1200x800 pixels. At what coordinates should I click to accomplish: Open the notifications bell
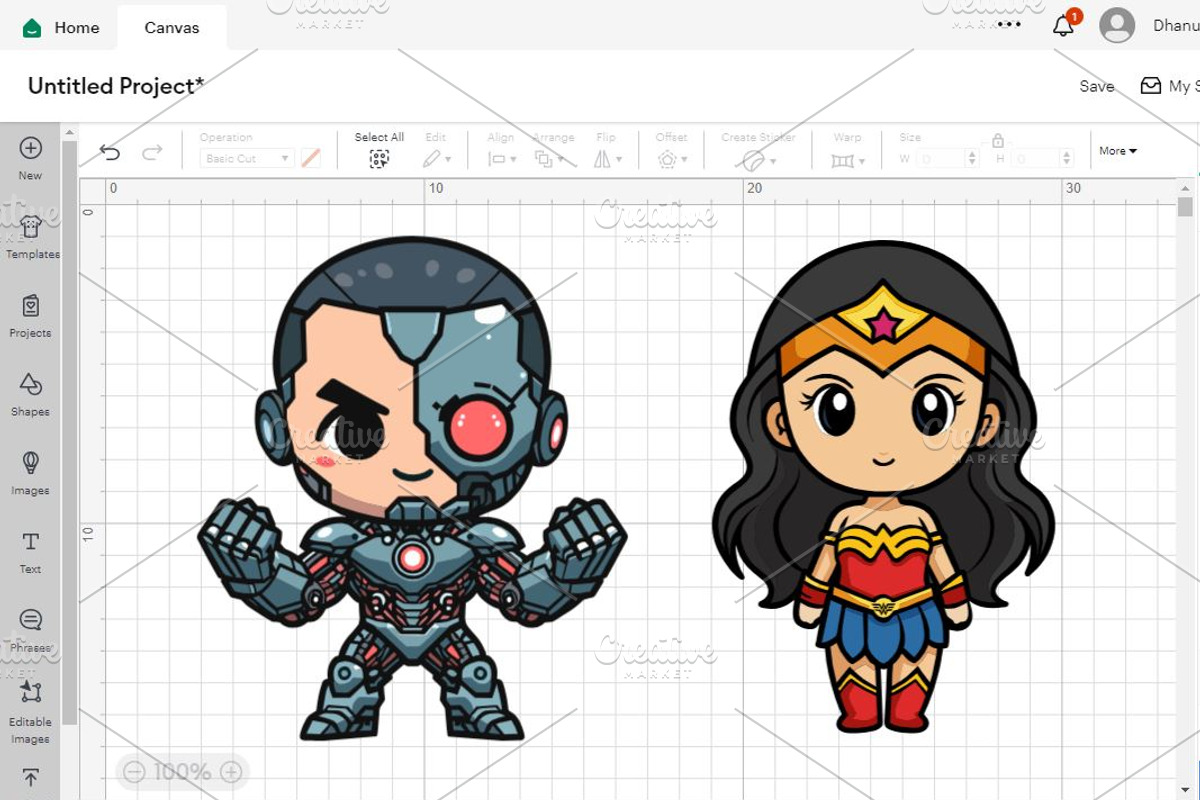pyautogui.click(x=1064, y=26)
